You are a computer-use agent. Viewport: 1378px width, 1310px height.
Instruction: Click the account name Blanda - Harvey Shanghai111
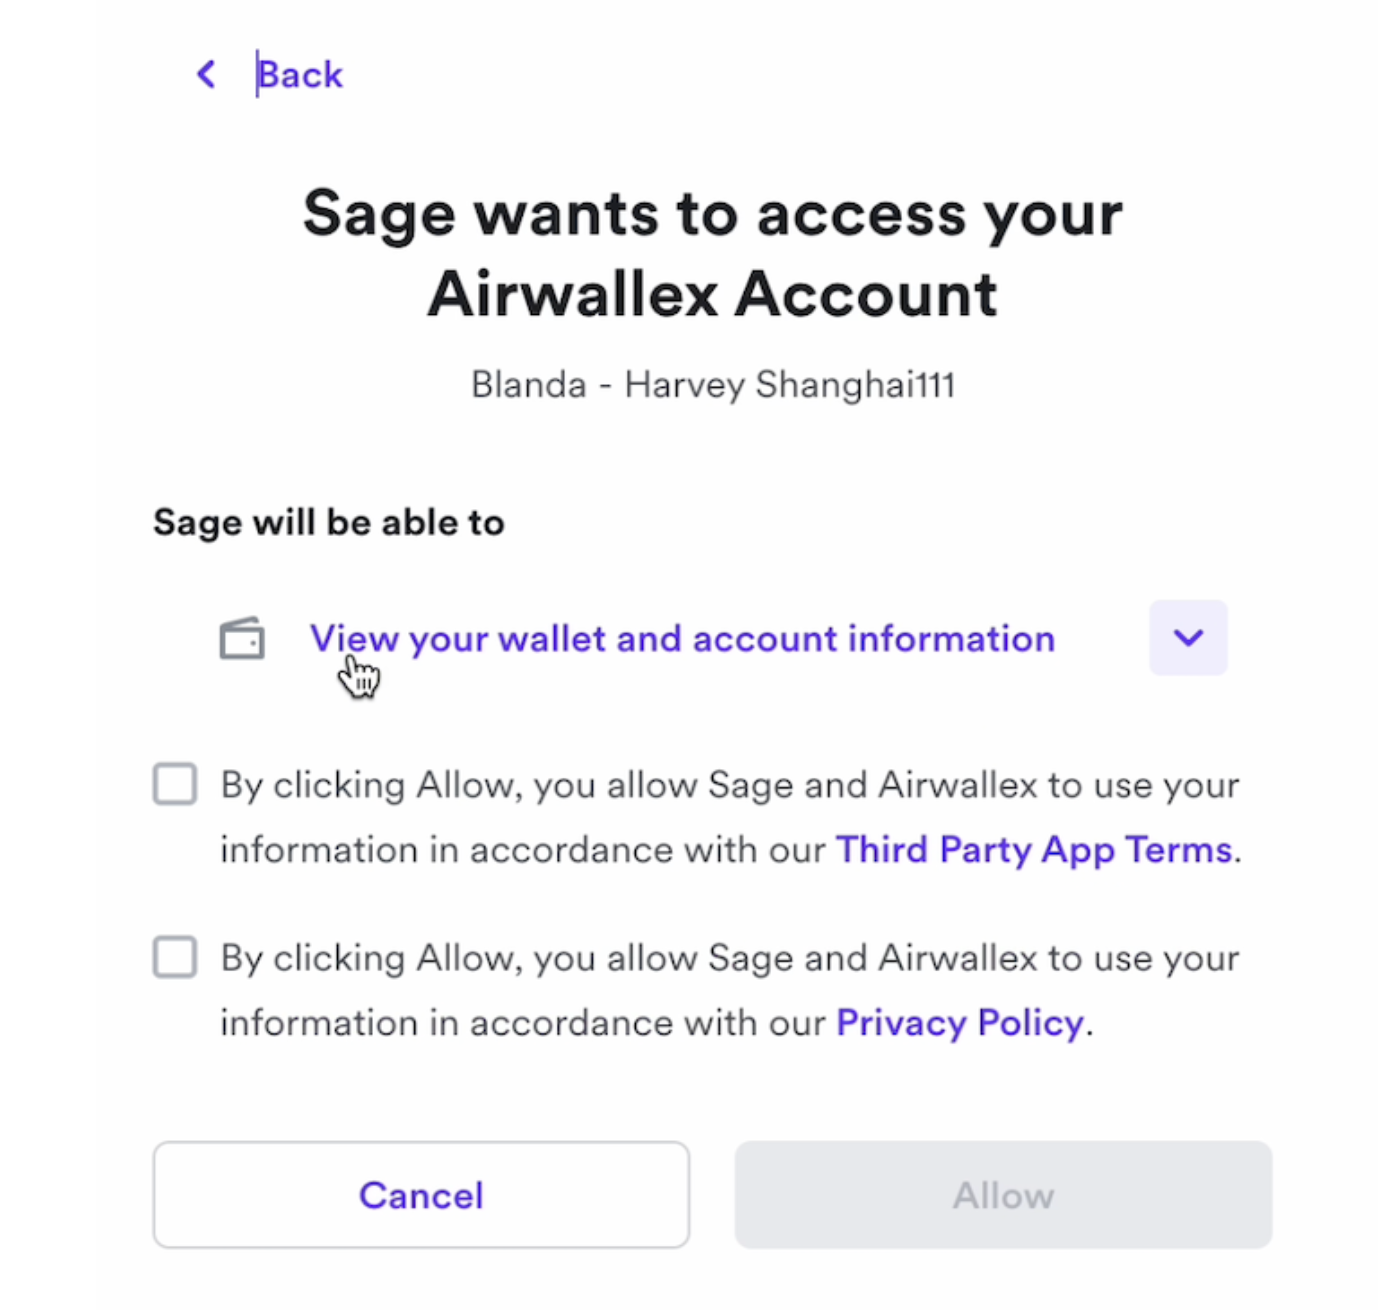(712, 385)
